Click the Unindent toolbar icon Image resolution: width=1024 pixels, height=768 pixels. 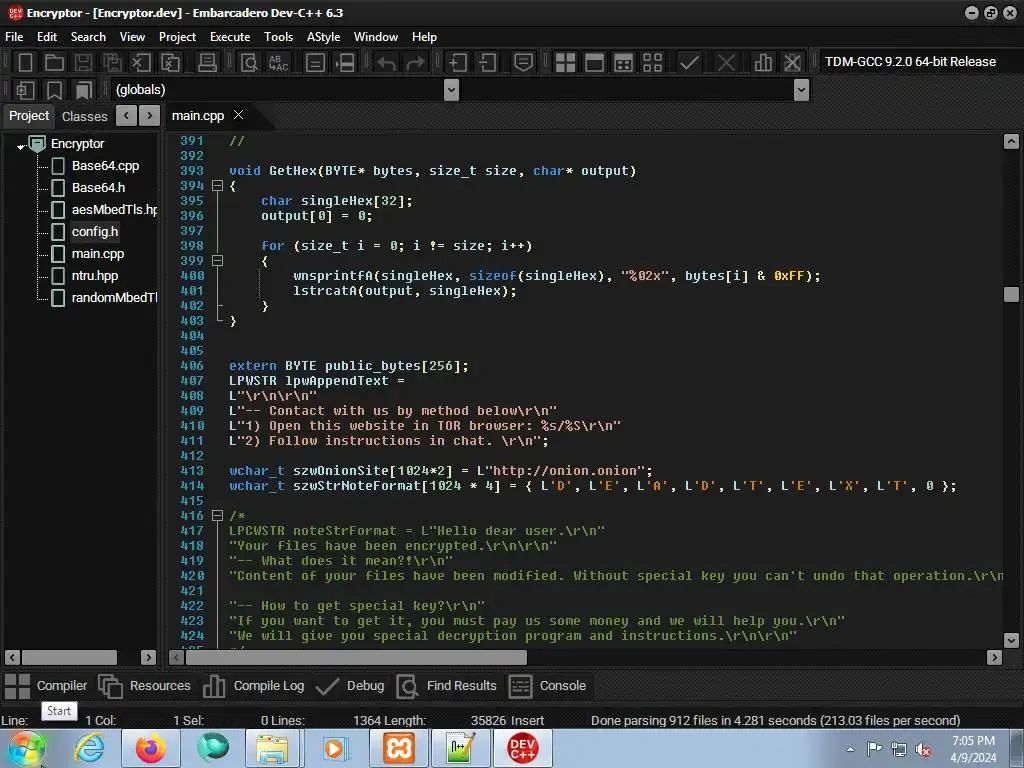[487, 63]
